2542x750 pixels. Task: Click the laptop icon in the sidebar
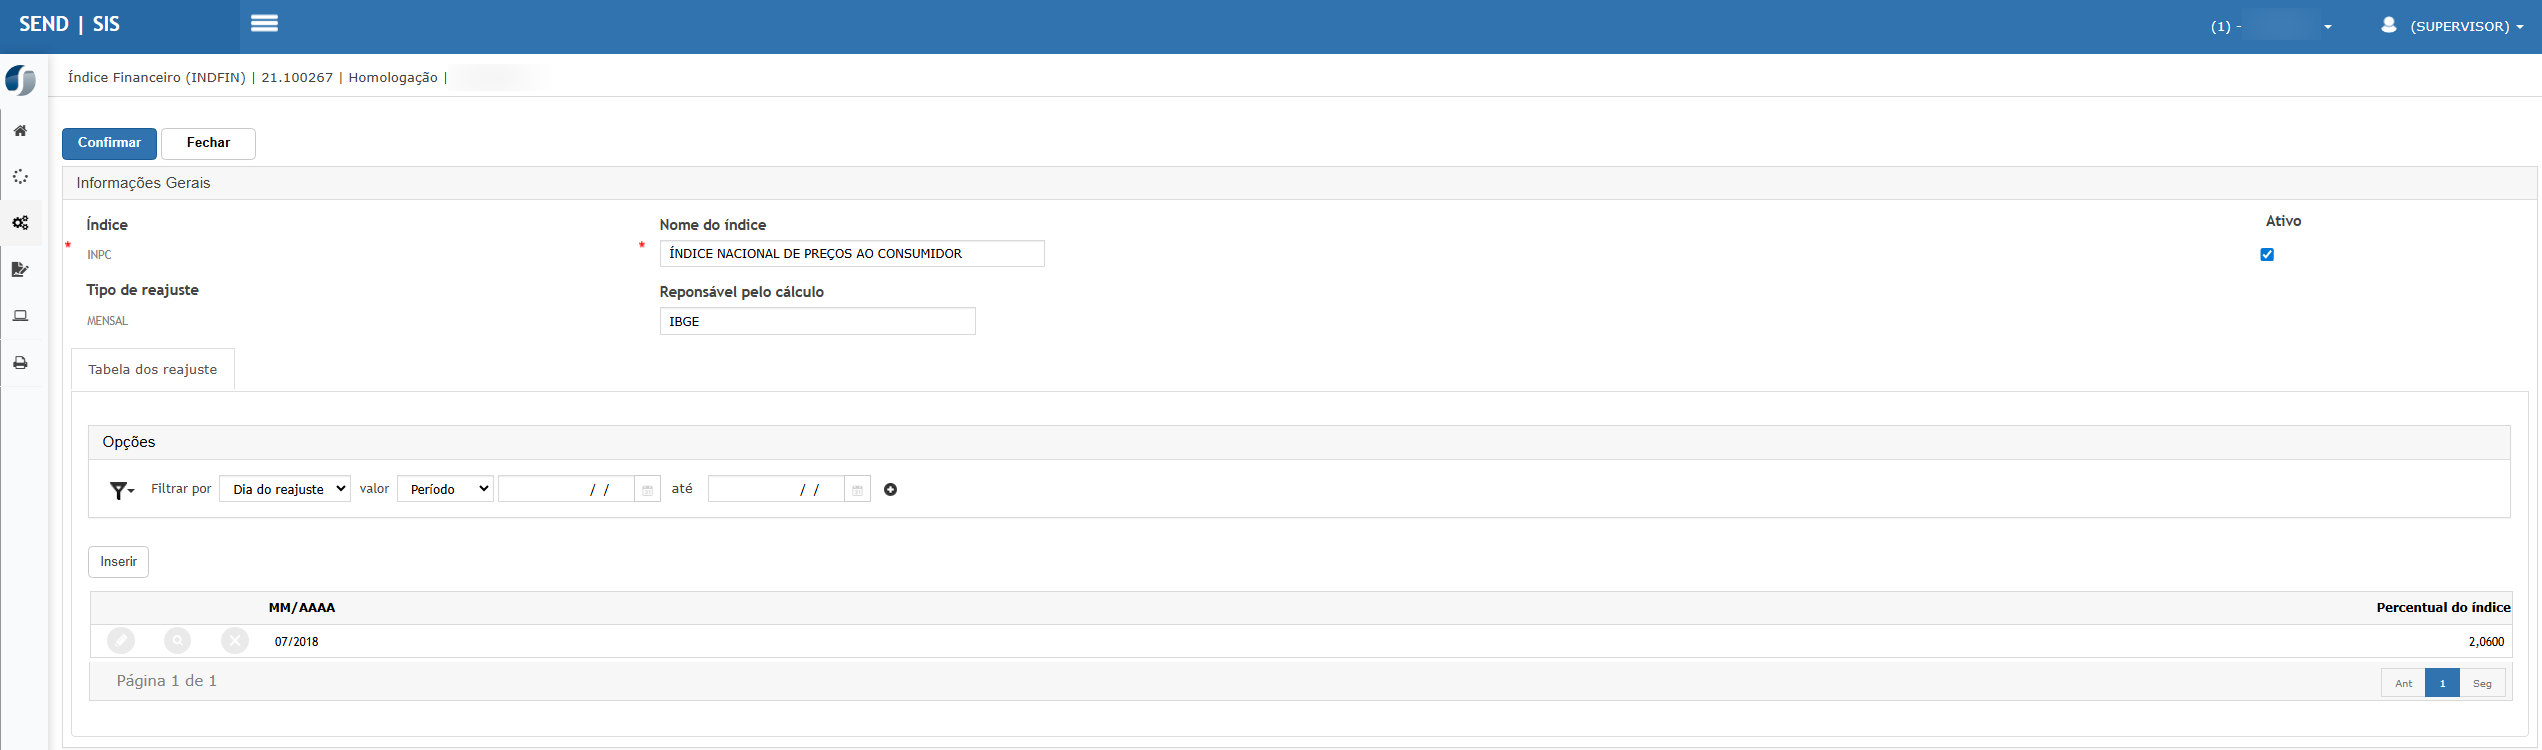pyautogui.click(x=20, y=316)
